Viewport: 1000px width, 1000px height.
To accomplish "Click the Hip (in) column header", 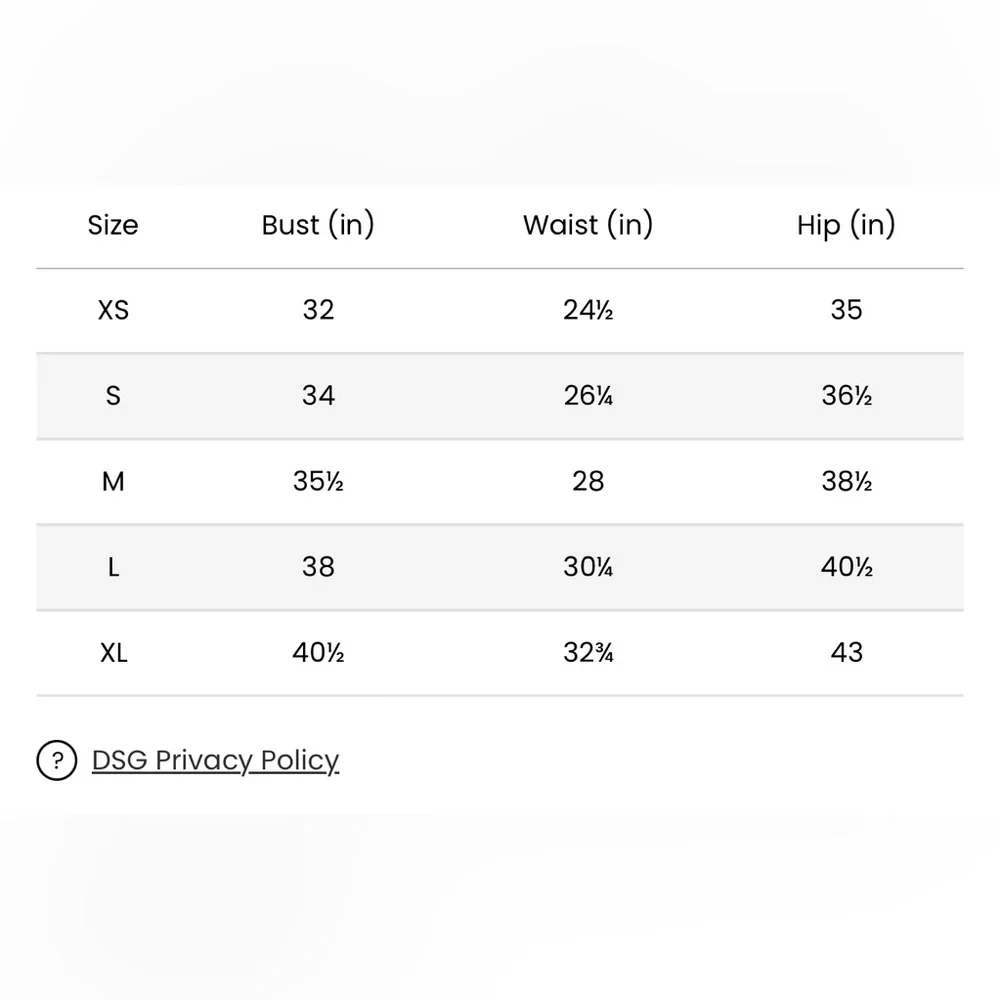I will coord(846,225).
